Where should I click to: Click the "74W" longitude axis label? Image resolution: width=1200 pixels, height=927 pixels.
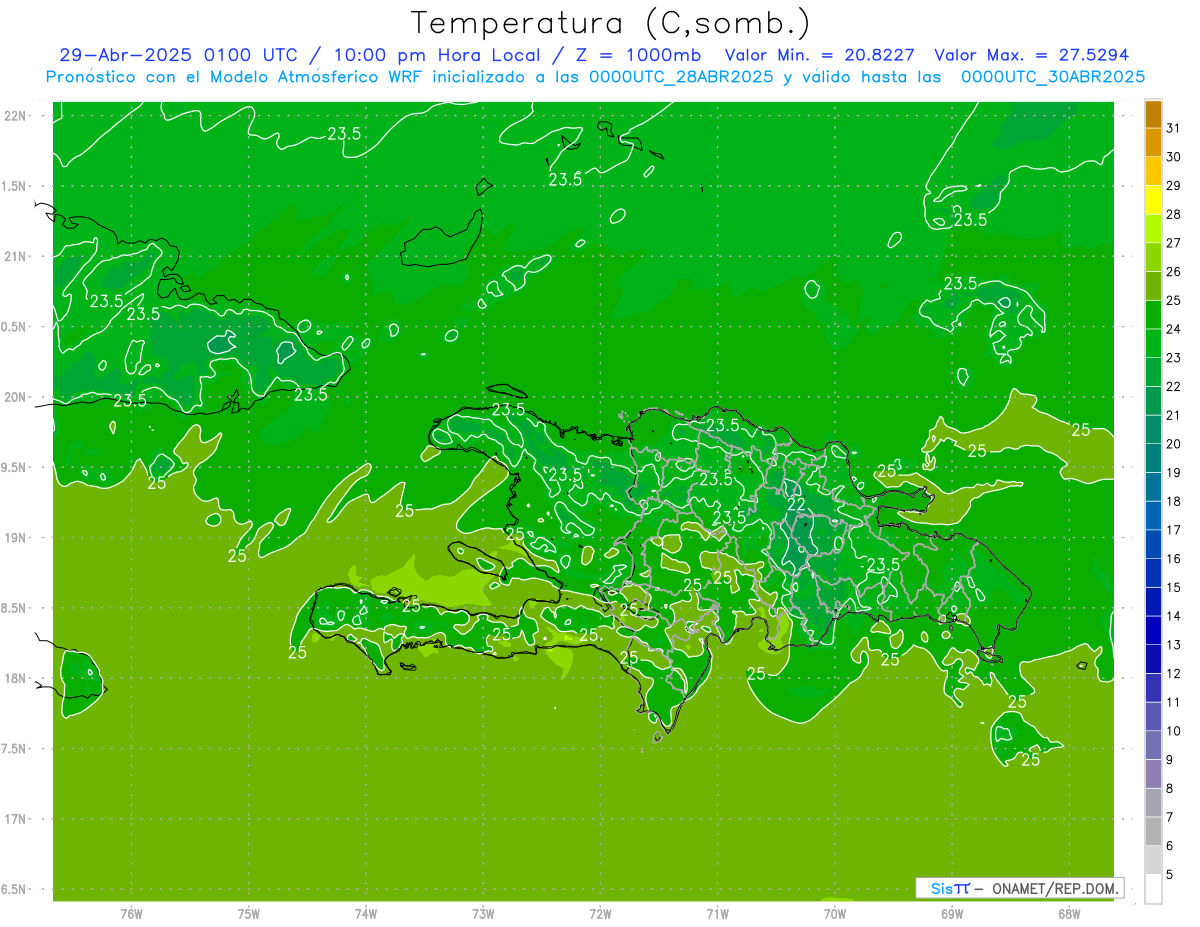pos(366,914)
